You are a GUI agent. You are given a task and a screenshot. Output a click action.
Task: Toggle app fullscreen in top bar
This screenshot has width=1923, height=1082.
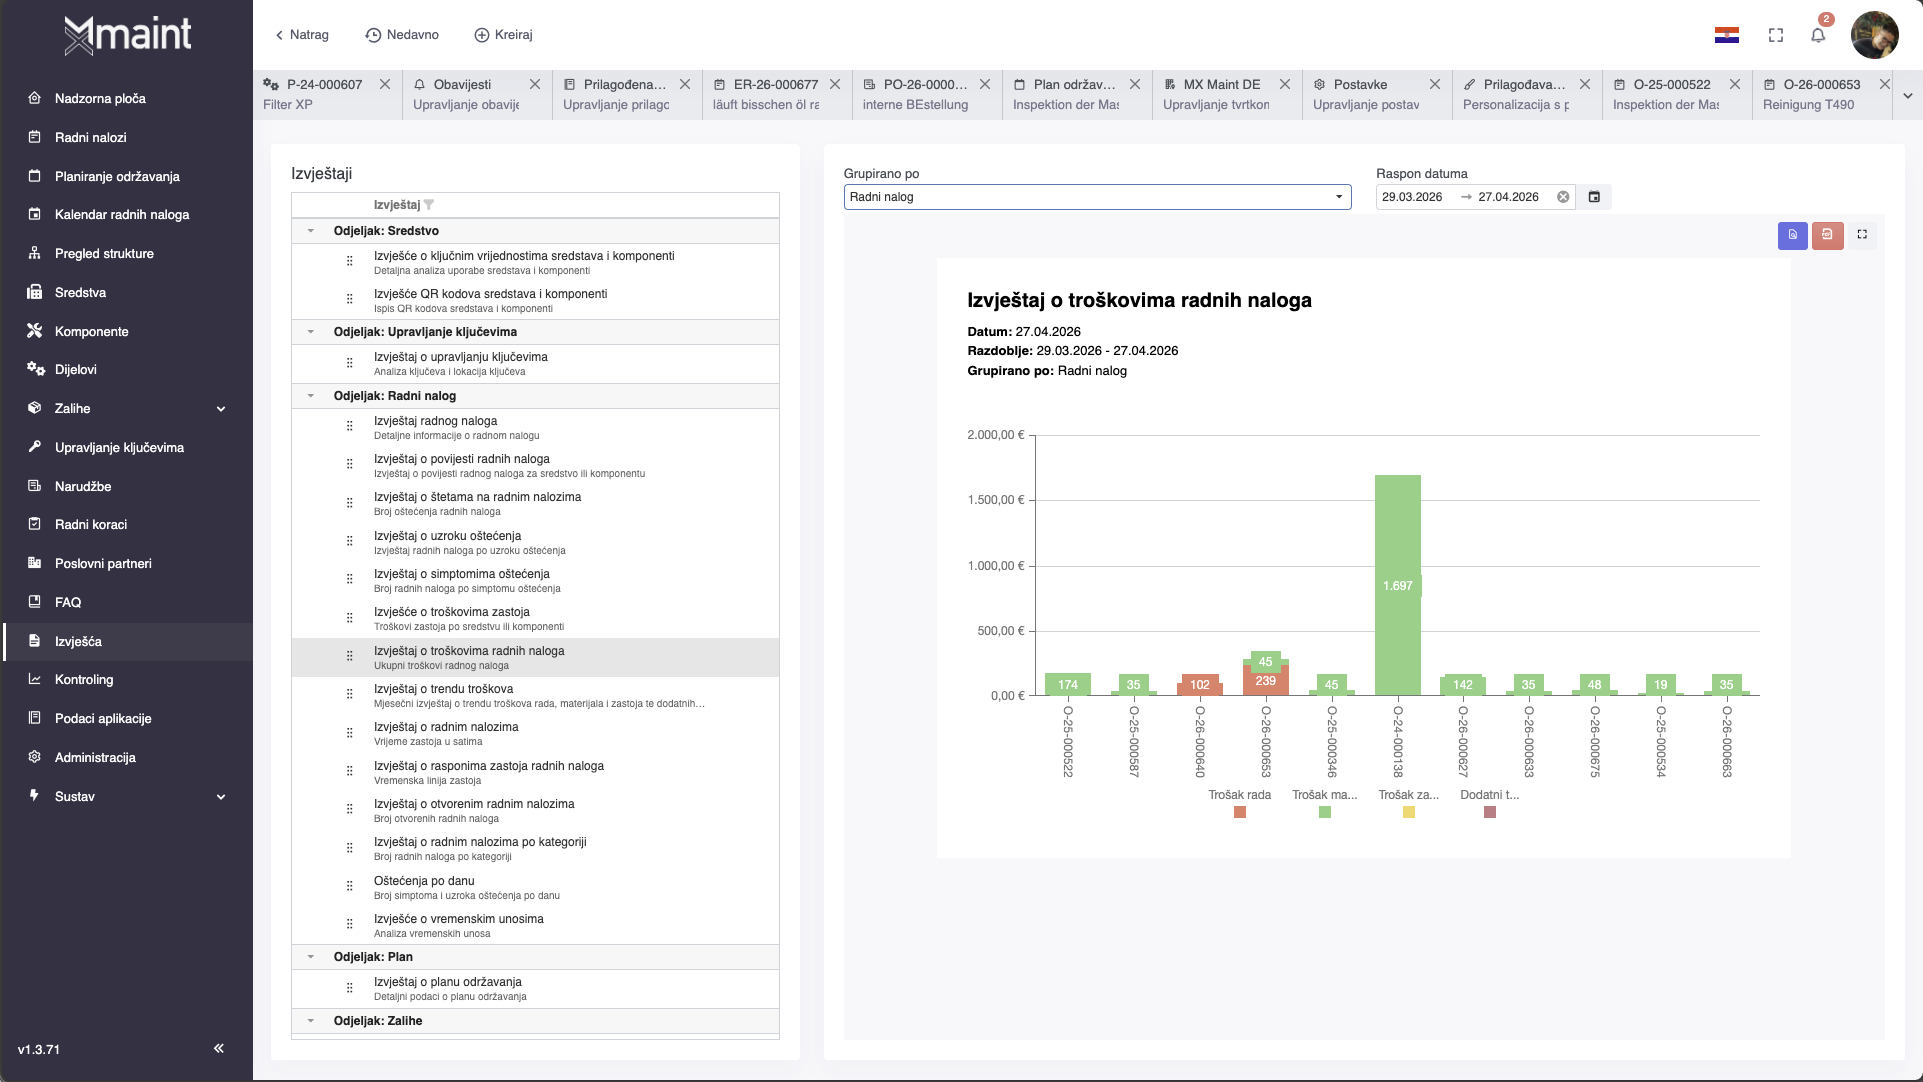[1775, 35]
